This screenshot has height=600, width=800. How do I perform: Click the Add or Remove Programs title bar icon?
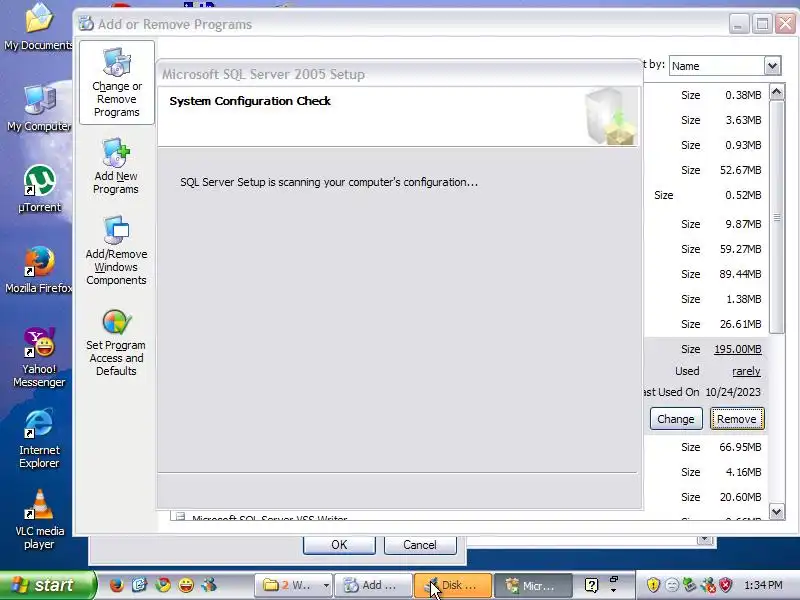pos(86,24)
